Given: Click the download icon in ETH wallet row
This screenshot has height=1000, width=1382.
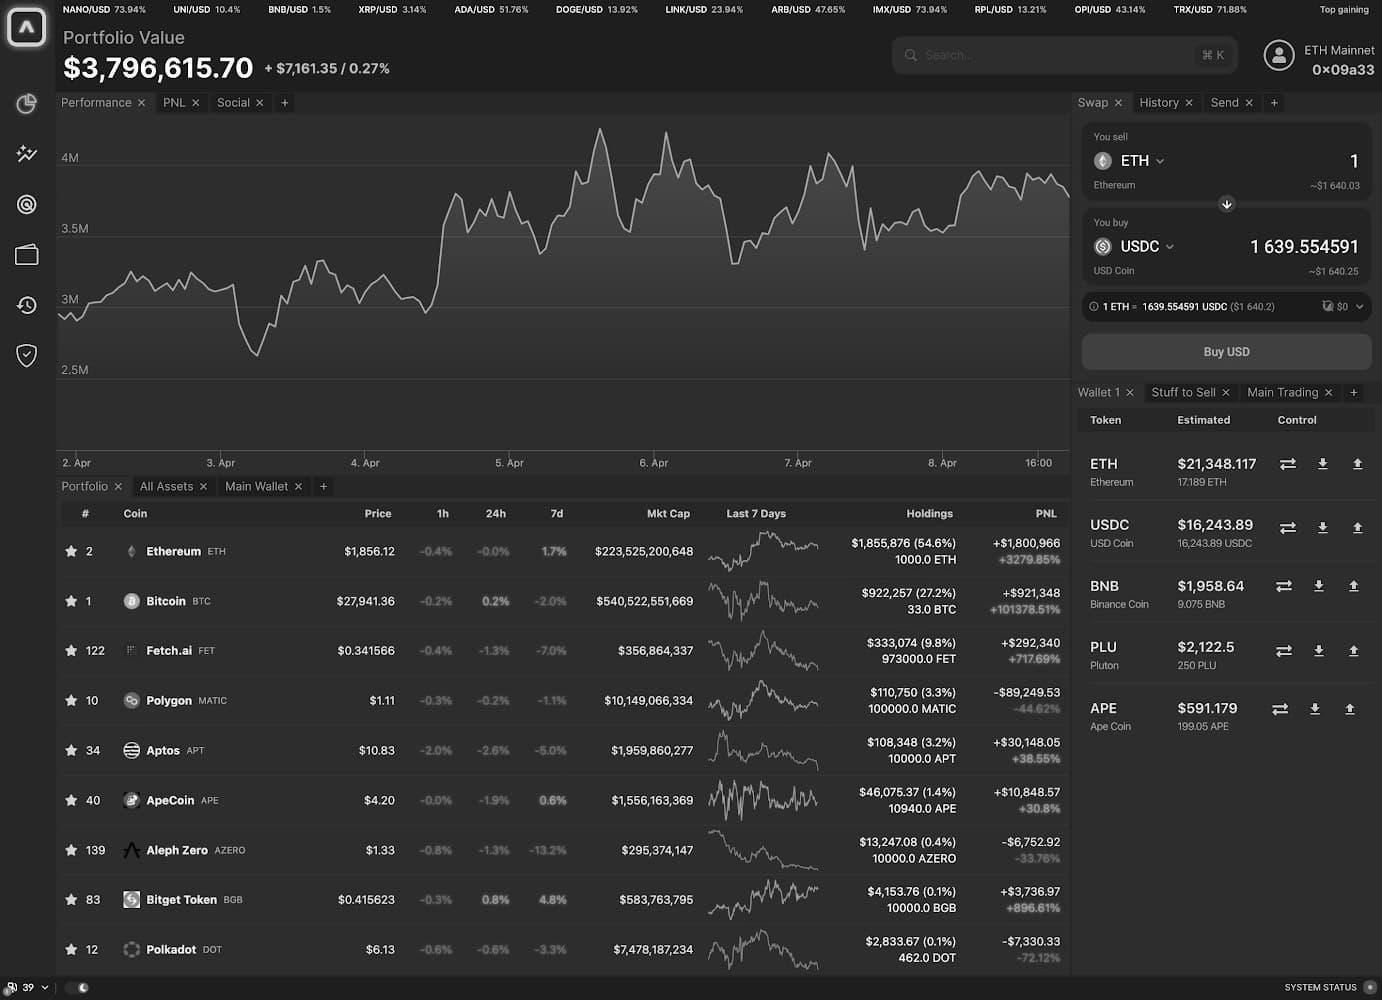Looking at the screenshot, I should (x=1323, y=464).
